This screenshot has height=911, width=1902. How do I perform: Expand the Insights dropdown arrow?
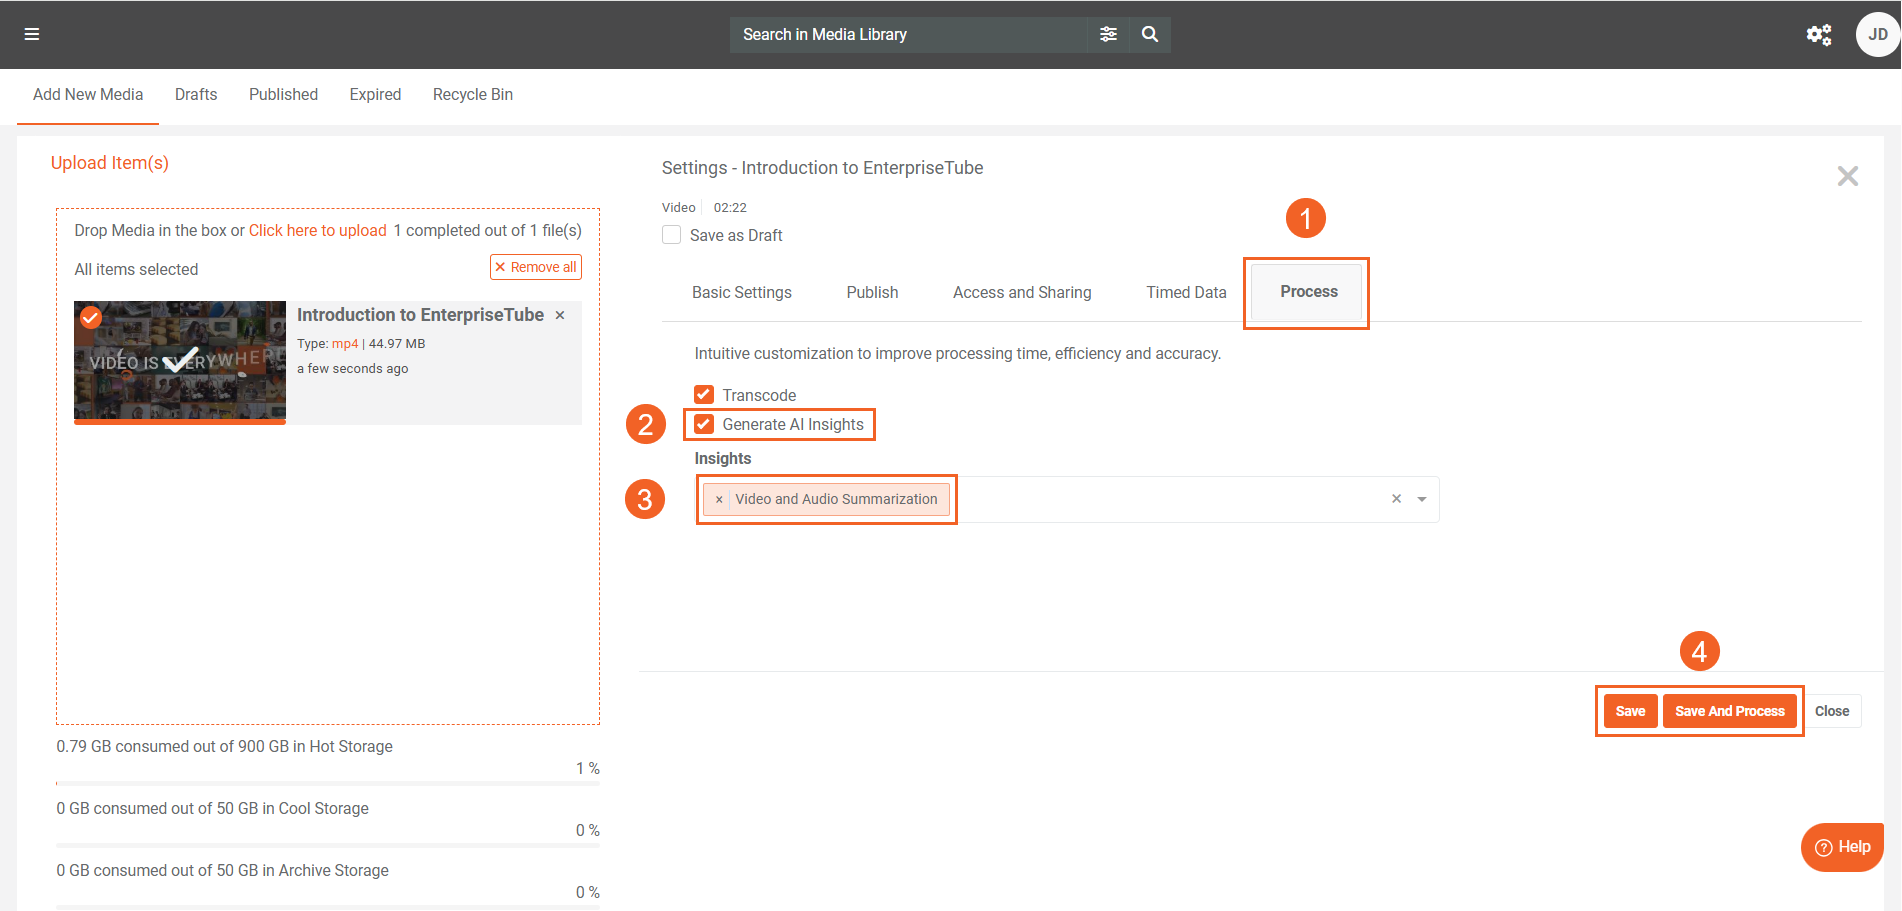click(1421, 499)
